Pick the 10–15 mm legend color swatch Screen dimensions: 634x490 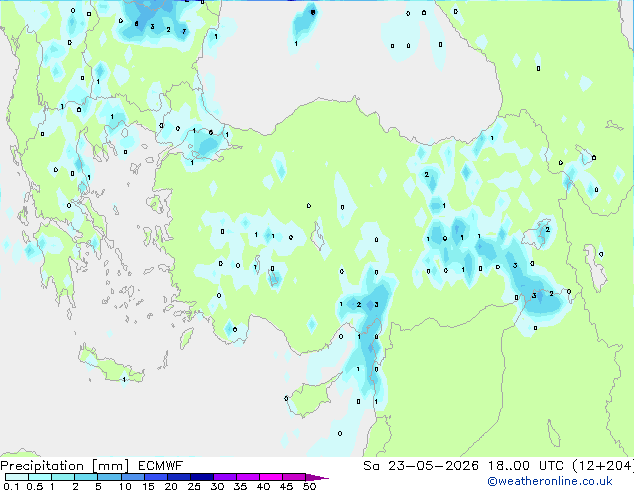pos(133,477)
